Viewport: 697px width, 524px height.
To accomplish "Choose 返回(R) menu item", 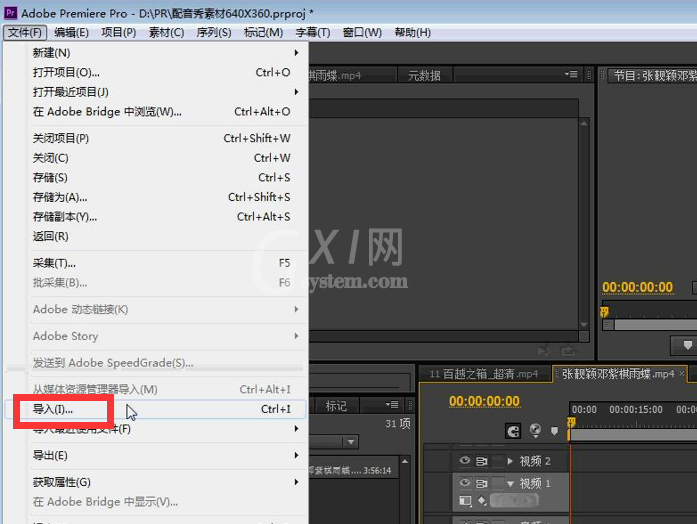I will coord(156,236).
